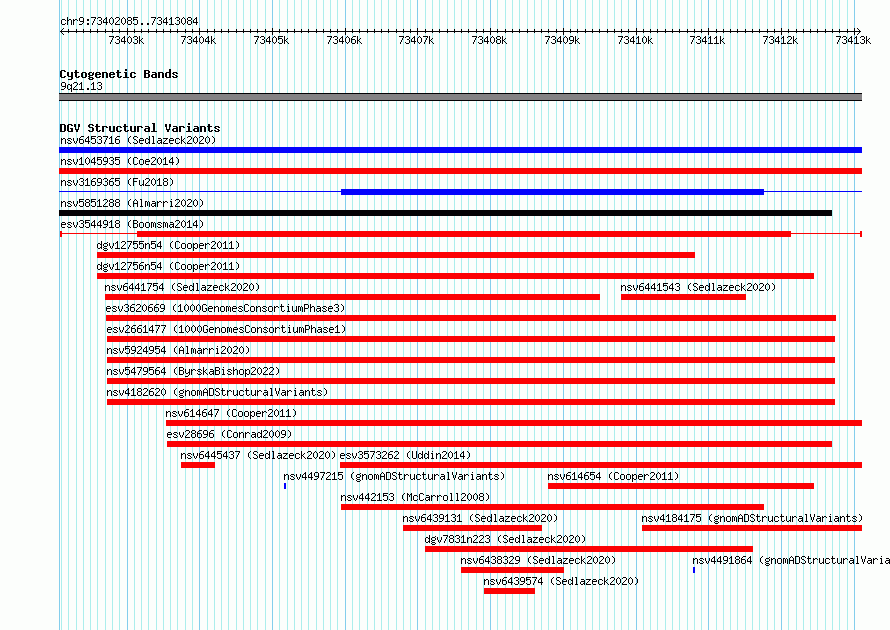Open esv2661477 (1000GenomesConsortiumPhase1) label
Screen dimensions: 890x630
coord(226,329)
